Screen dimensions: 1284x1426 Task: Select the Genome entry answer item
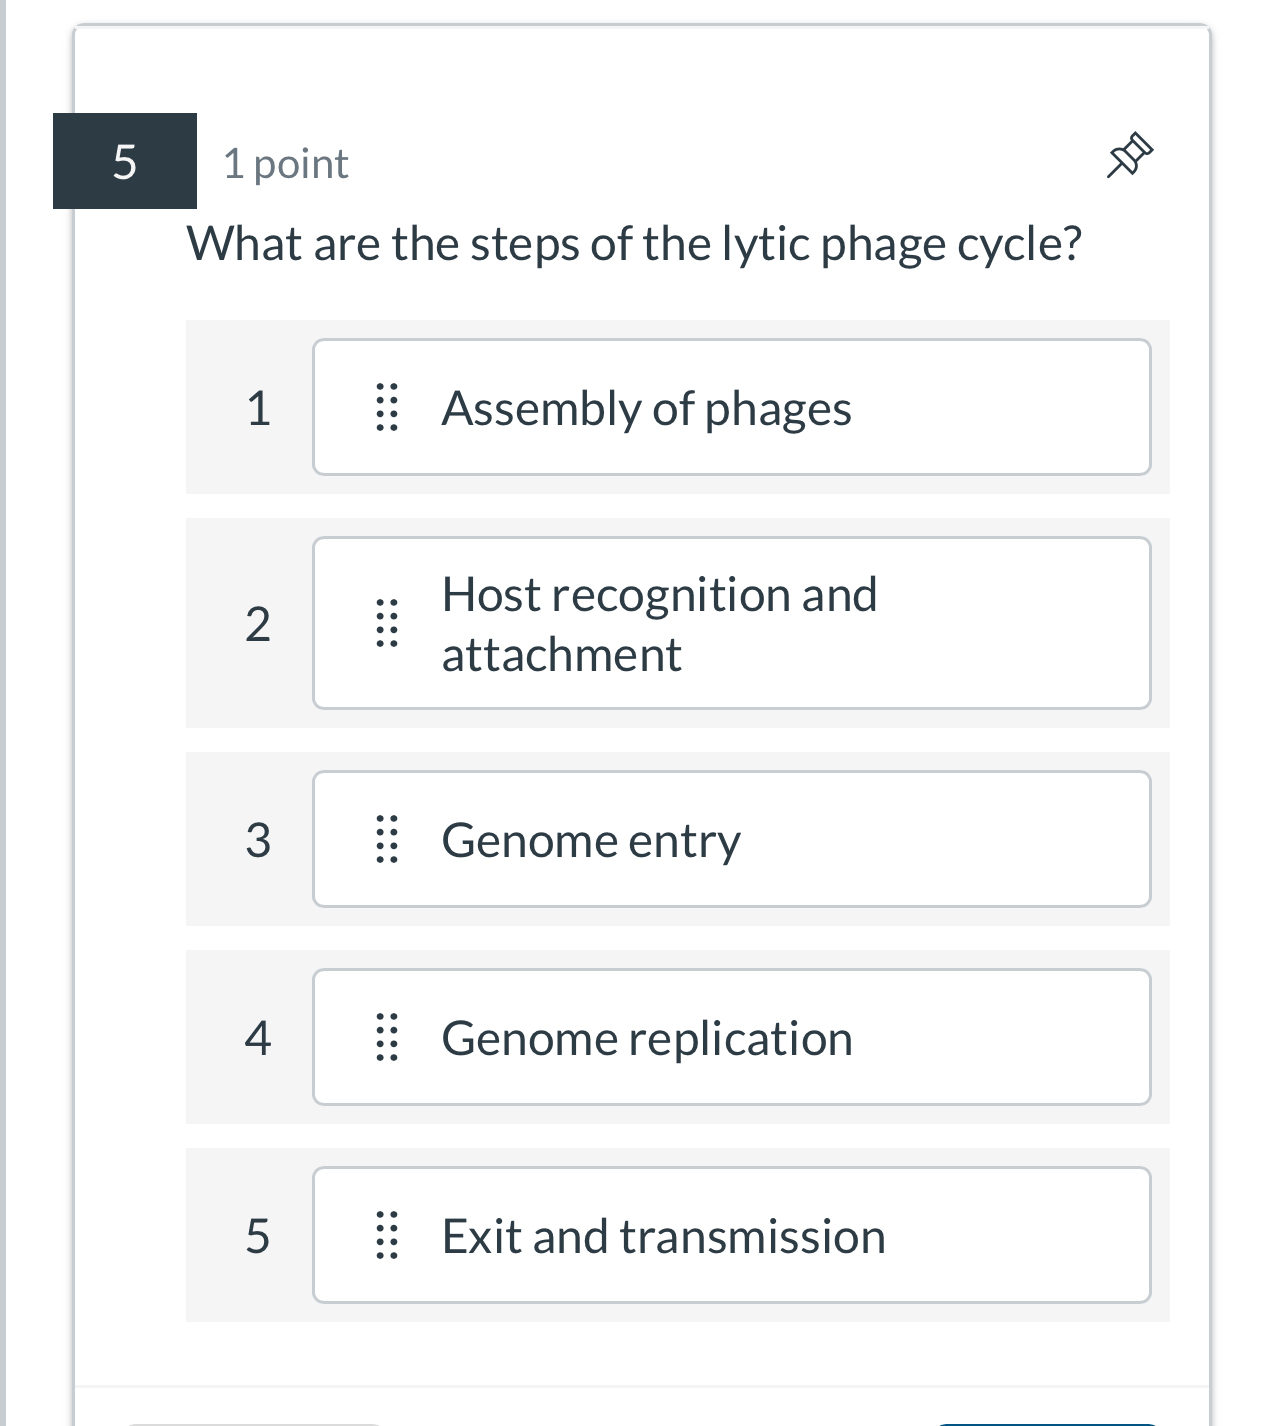732,840
